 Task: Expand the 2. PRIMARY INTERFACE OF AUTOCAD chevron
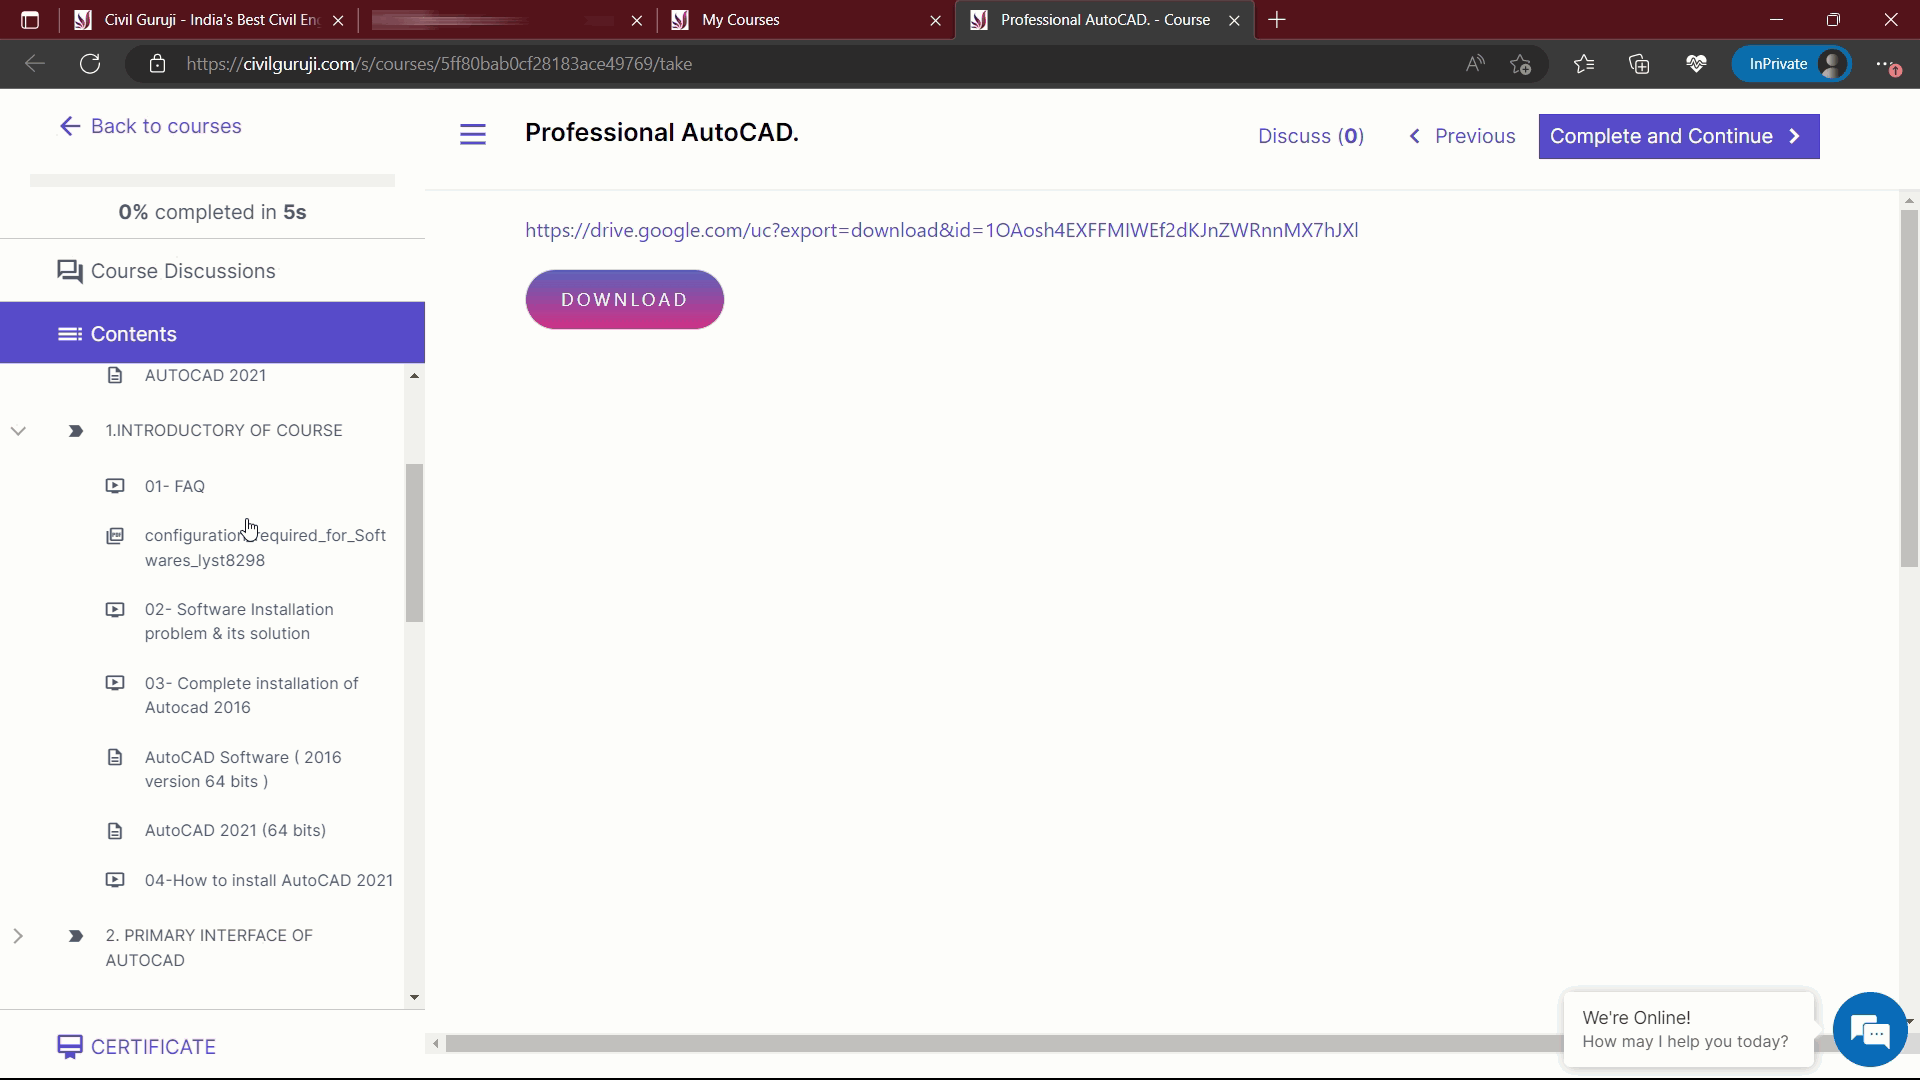coord(18,936)
